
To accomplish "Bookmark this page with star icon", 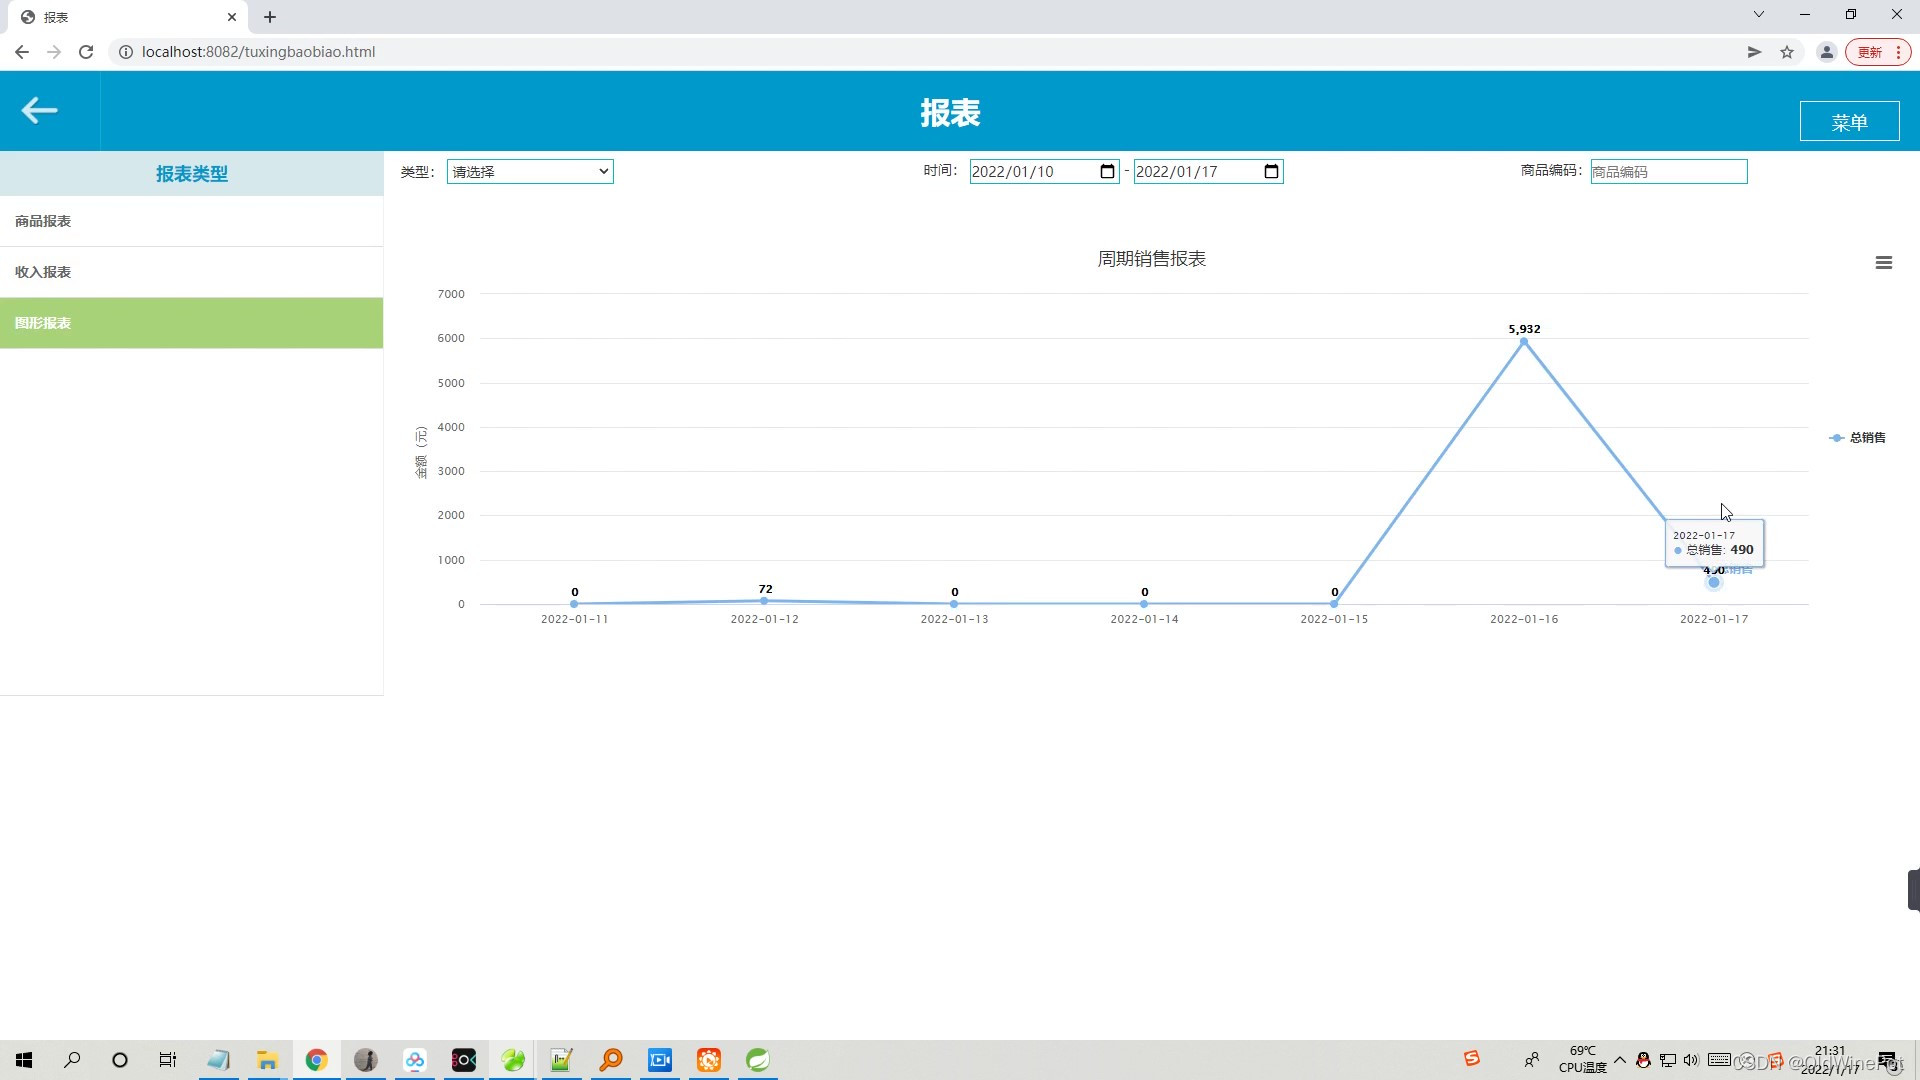I will 1787,52.
